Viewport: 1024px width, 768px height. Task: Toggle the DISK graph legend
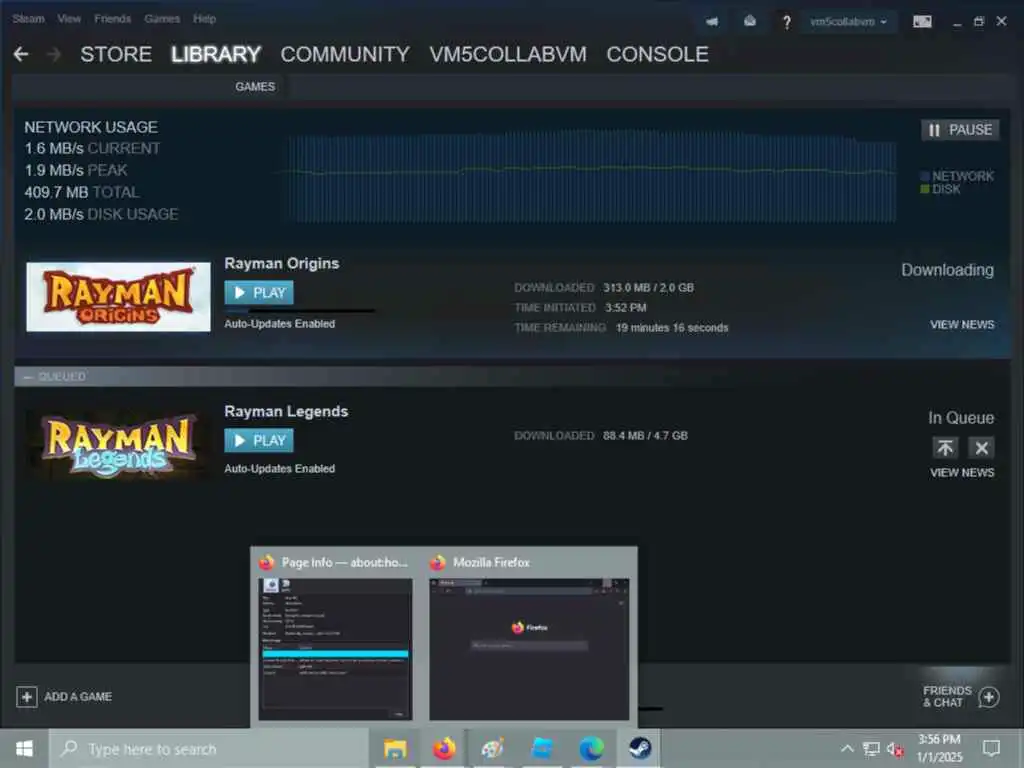pyautogui.click(x=940, y=189)
